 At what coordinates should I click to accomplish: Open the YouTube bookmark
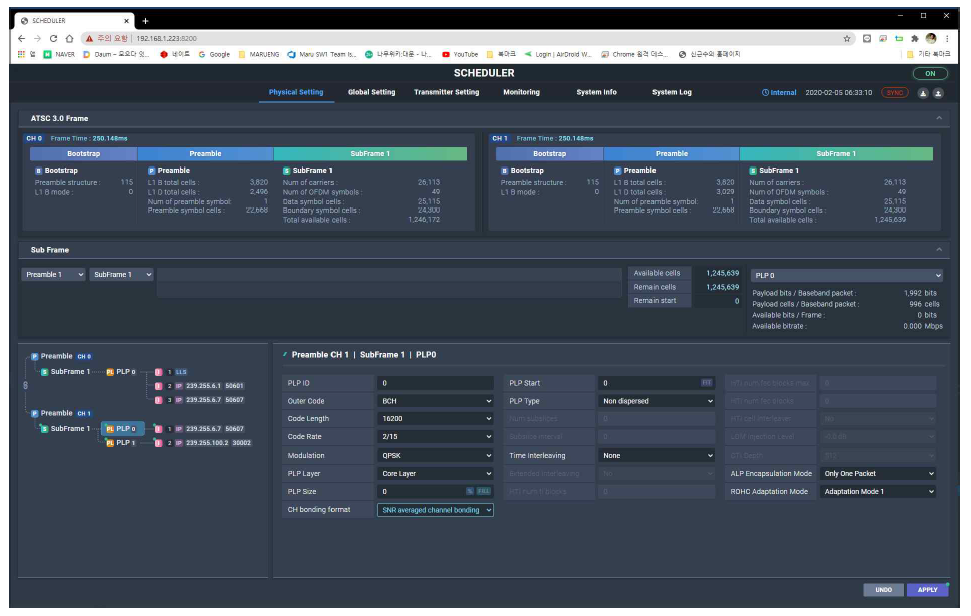point(459,54)
